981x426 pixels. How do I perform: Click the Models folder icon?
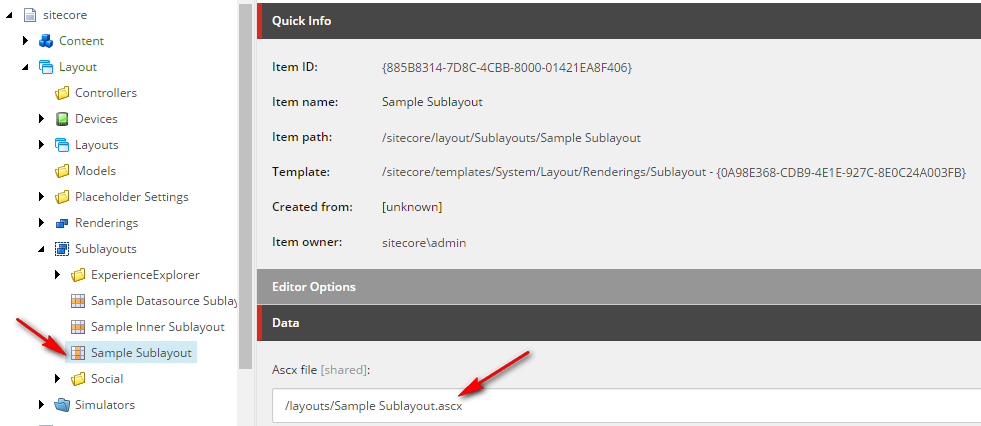tap(61, 171)
